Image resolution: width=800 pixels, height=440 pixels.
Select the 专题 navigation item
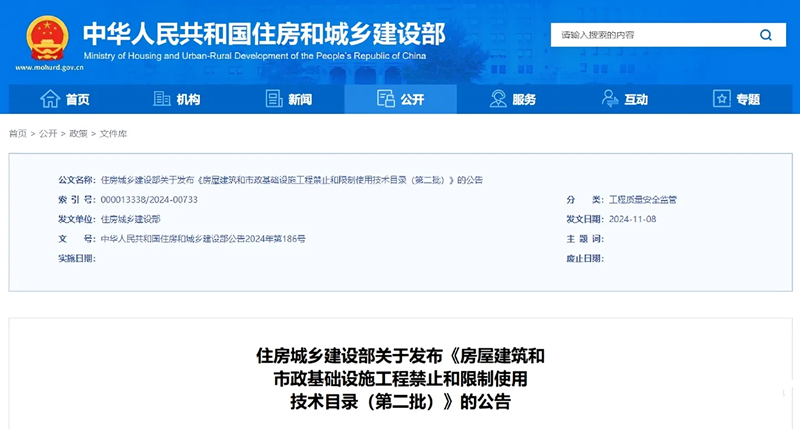click(748, 100)
